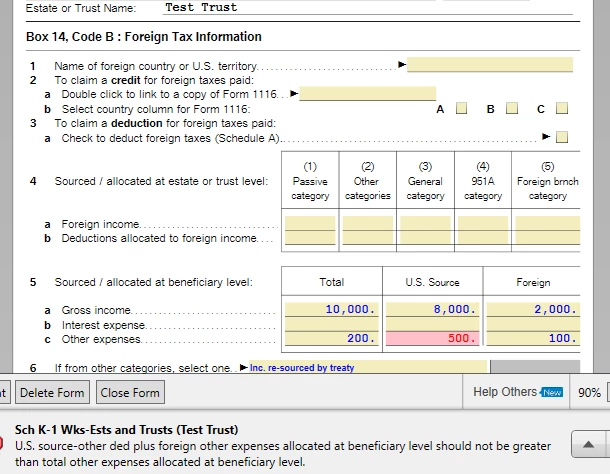Viewport: 610px width, 474px height.
Task: Click Deductions allocated Passive category field
Action: pyautogui.click(x=310, y=238)
